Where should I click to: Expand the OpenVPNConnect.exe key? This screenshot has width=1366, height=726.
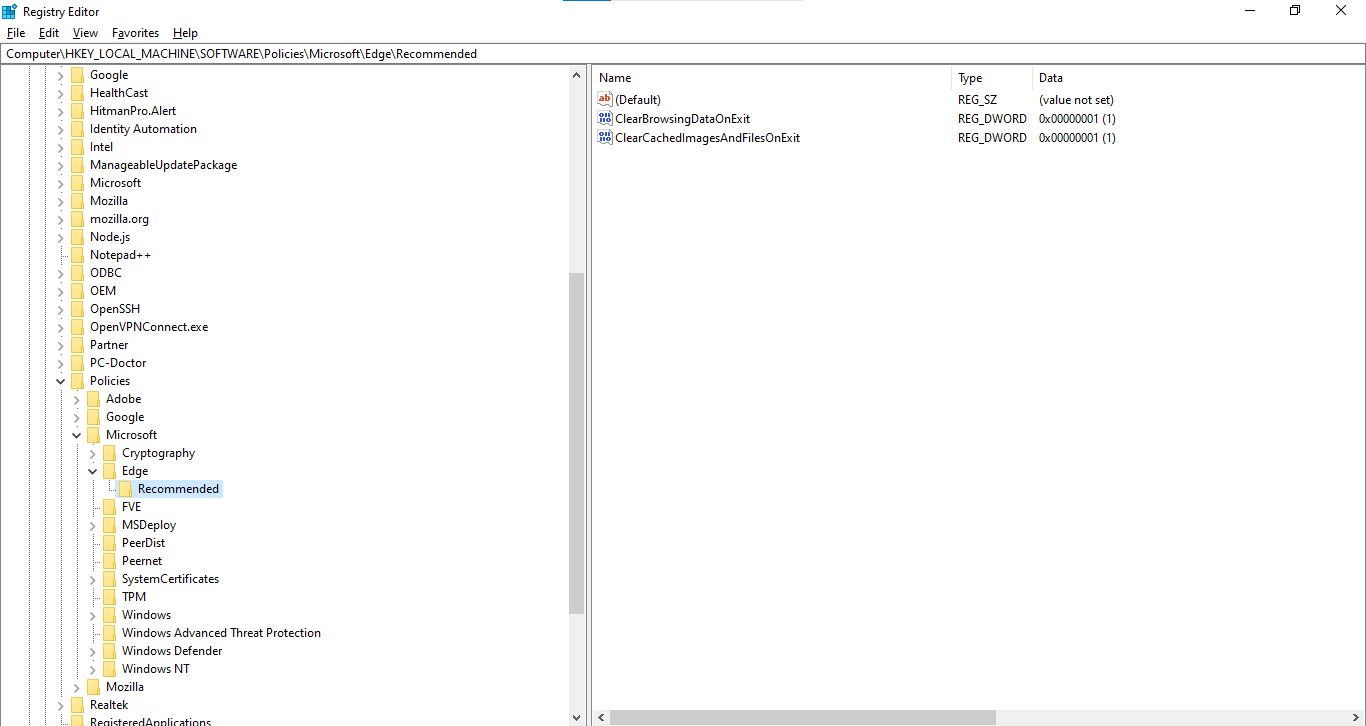[61, 327]
